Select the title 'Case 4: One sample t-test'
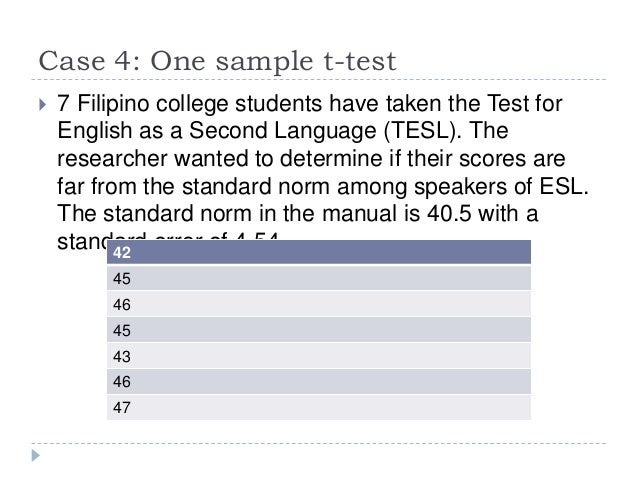The height and width of the screenshot is (479, 638). pos(217,61)
